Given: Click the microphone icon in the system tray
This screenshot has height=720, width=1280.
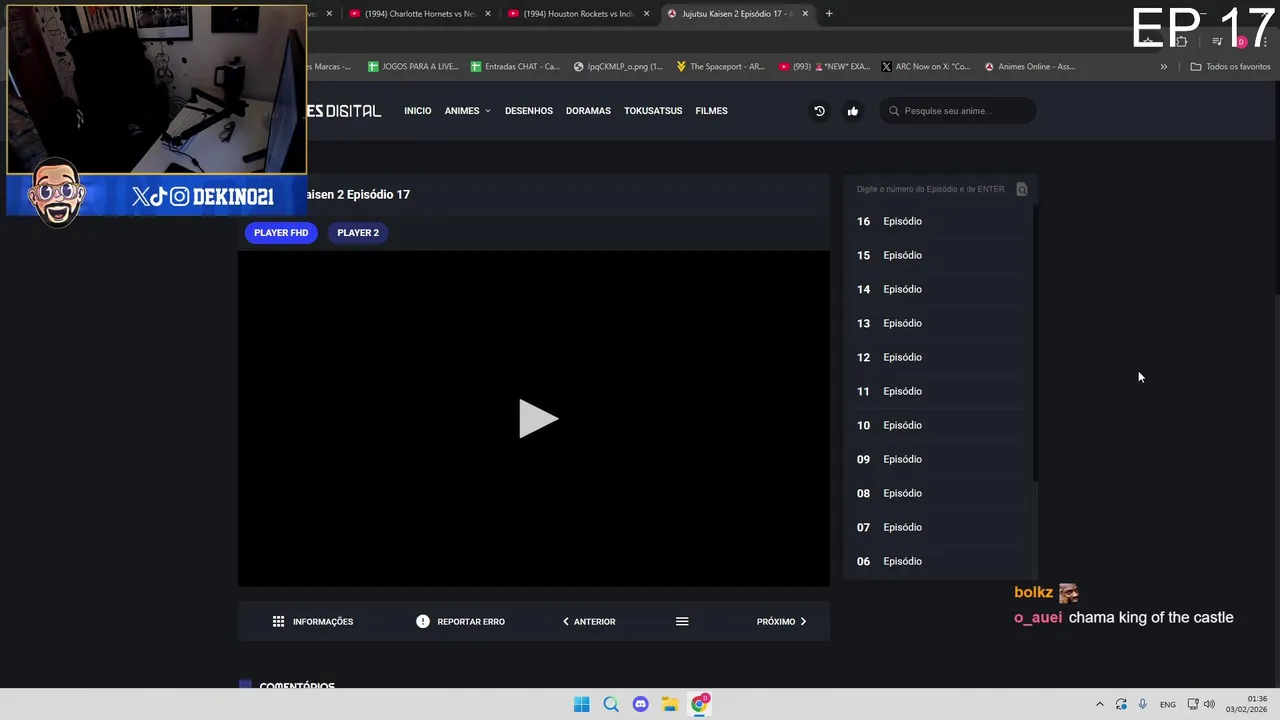Looking at the screenshot, I should pos(1142,704).
